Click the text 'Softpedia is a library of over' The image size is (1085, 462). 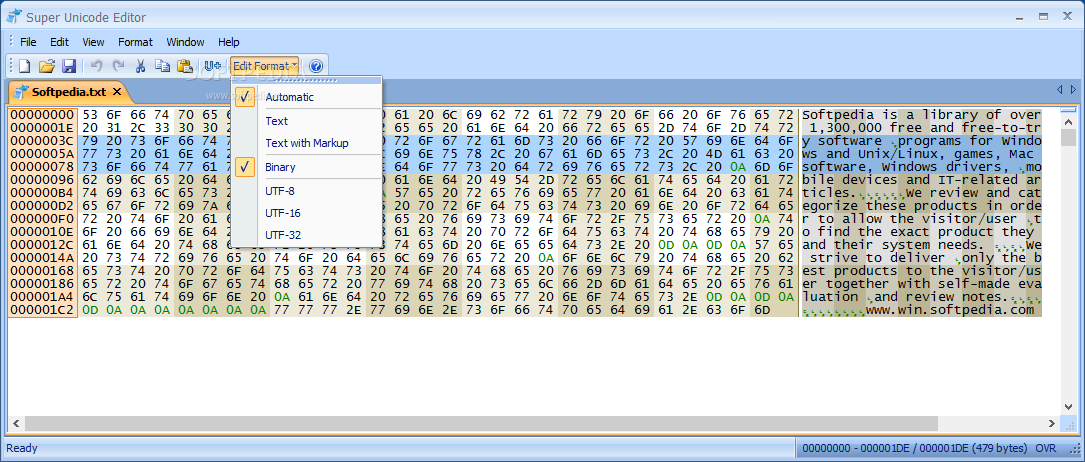click(921, 115)
